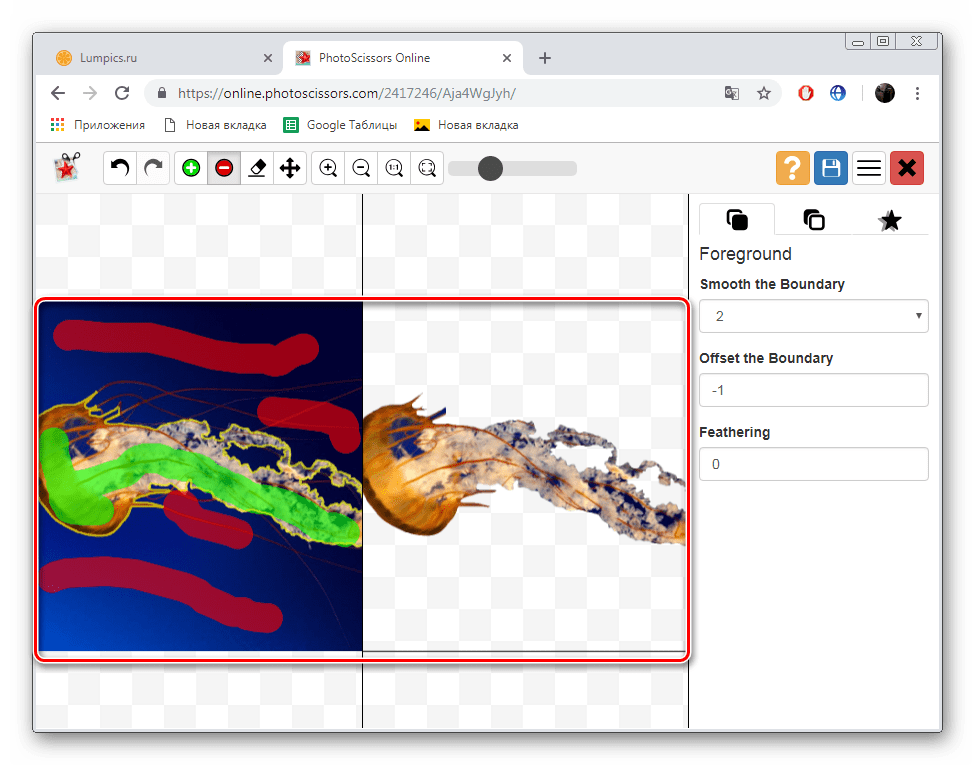The width and height of the screenshot is (975, 765).
Task: Select the eraser tool
Action: point(257,168)
